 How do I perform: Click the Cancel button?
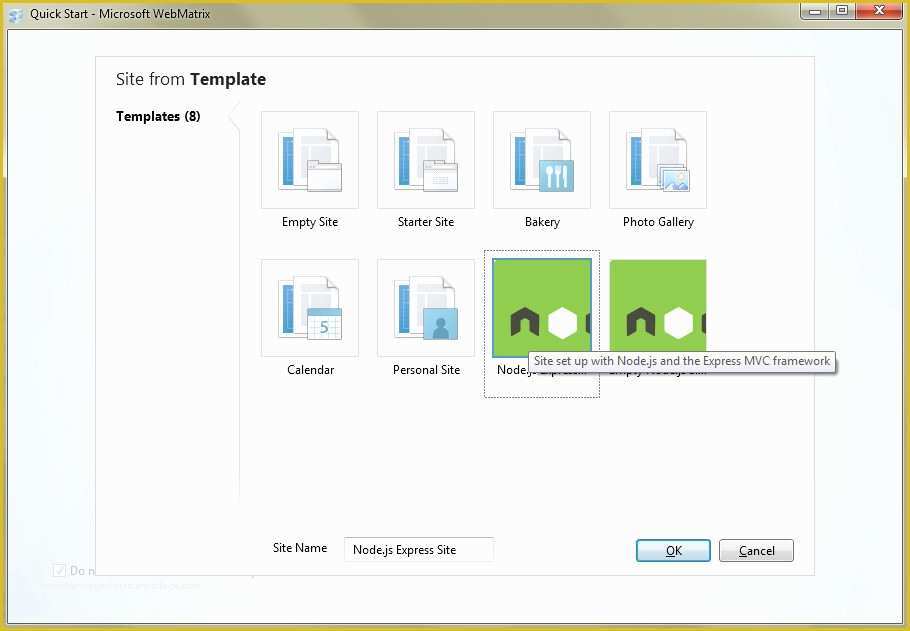[x=756, y=550]
